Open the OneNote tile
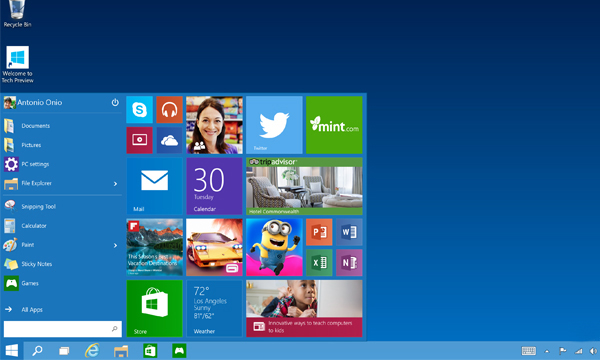Image resolution: width=600 pixels, height=360 pixels. pyautogui.click(x=349, y=263)
